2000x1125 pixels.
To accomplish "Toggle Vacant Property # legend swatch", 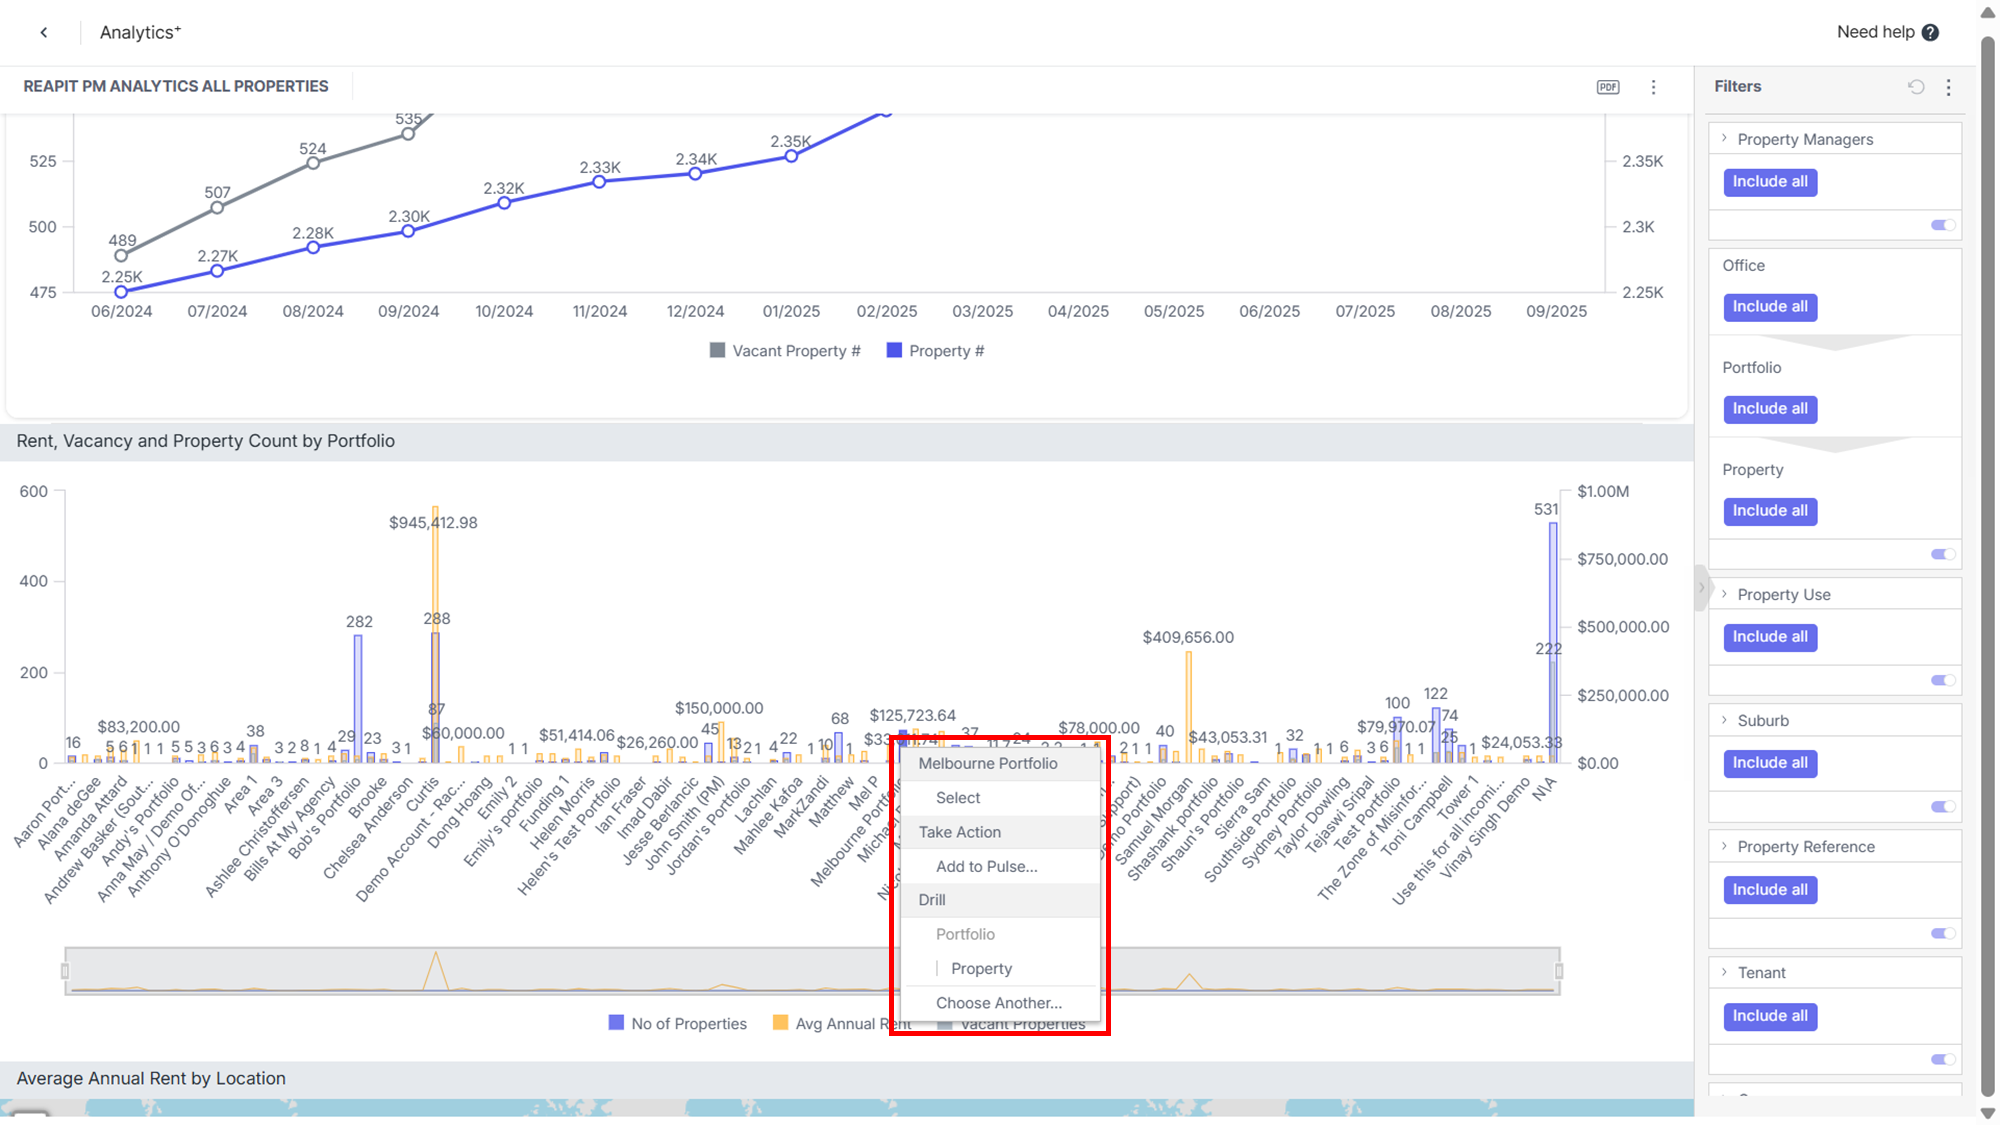I will click(717, 350).
